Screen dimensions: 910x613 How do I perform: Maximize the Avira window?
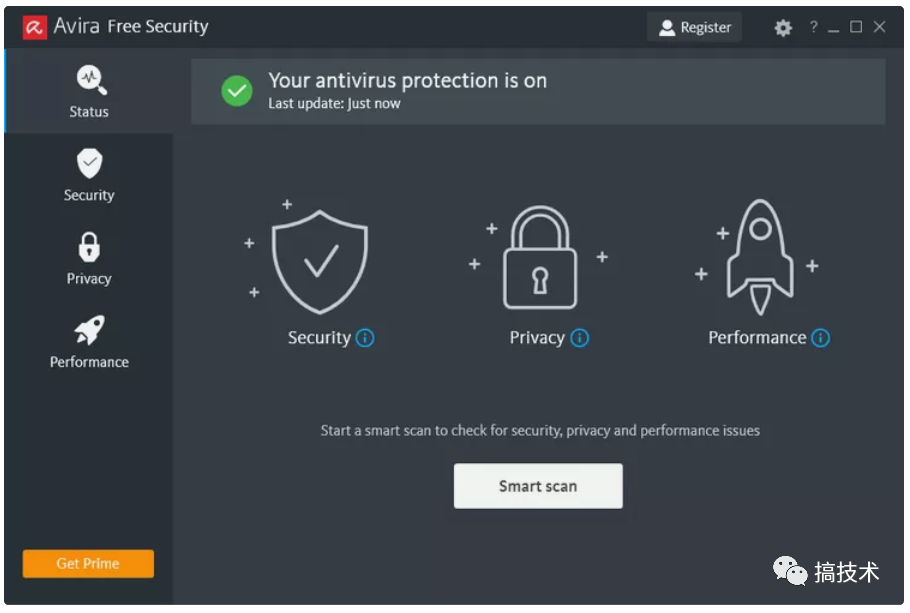tap(856, 27)
